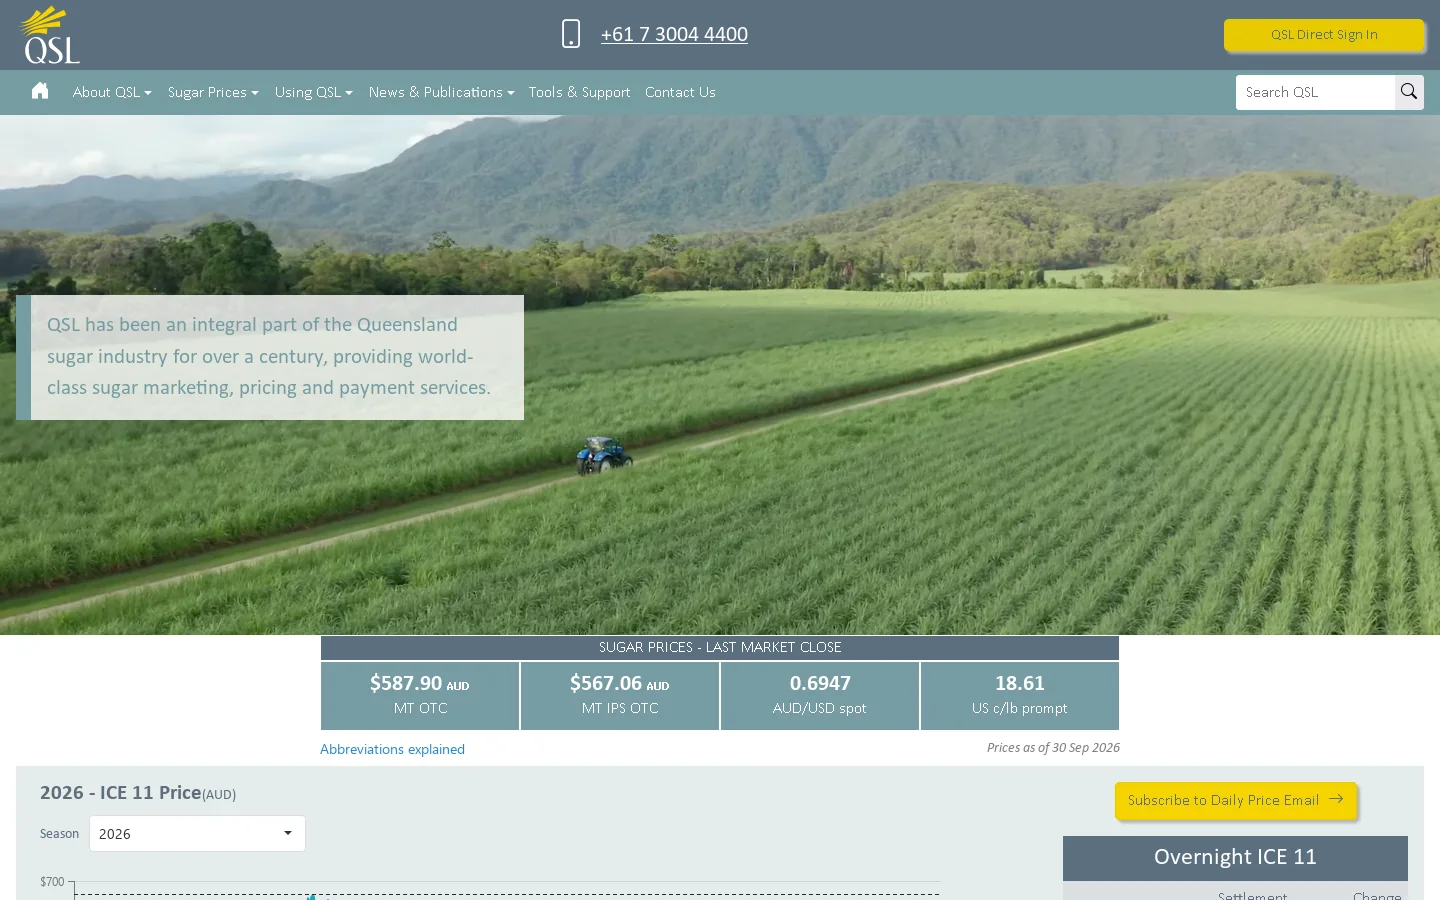Focus the Search QSL field

pos(1315,92)
